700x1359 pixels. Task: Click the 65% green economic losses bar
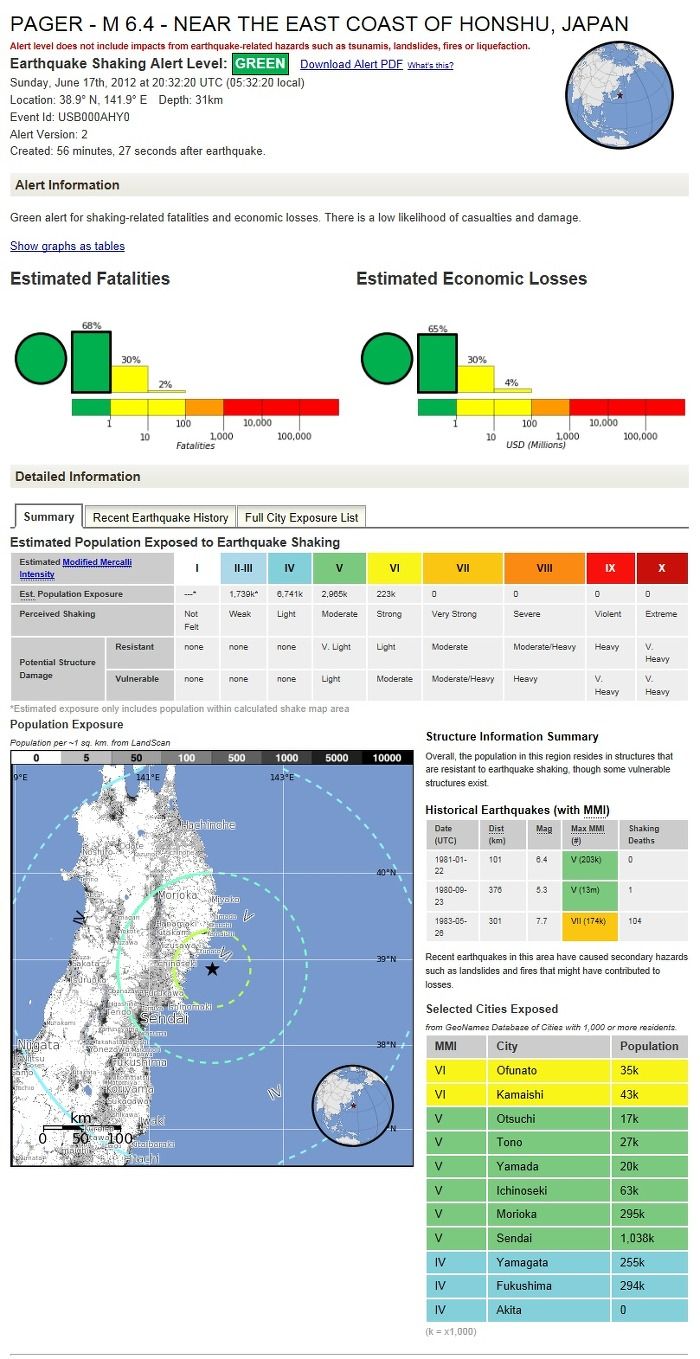437,363
